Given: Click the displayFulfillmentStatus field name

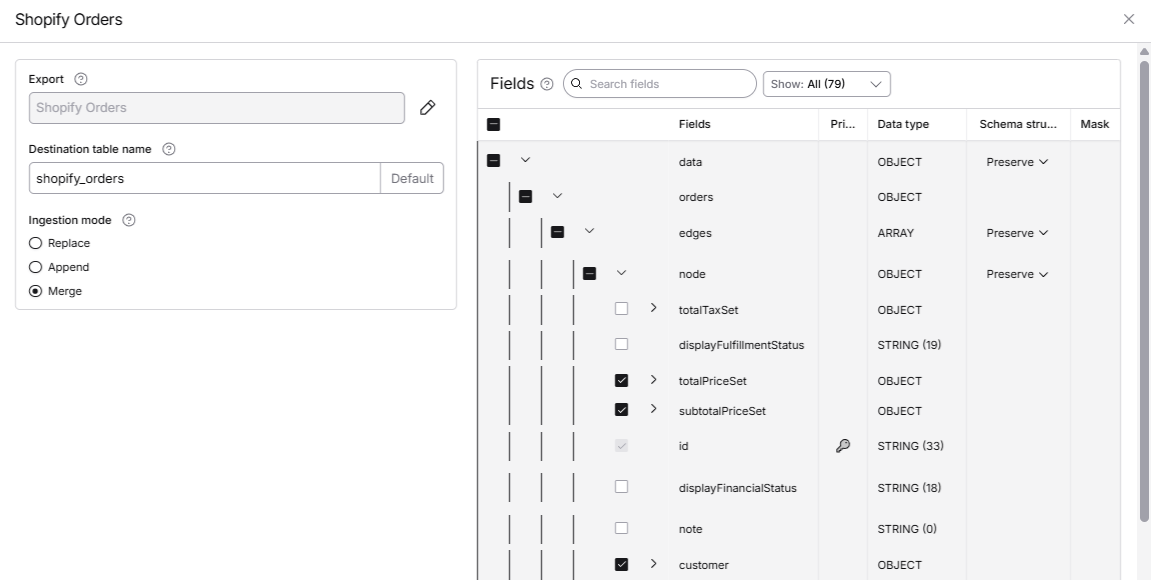Looking at the screenshot, I should coord(741,345).
